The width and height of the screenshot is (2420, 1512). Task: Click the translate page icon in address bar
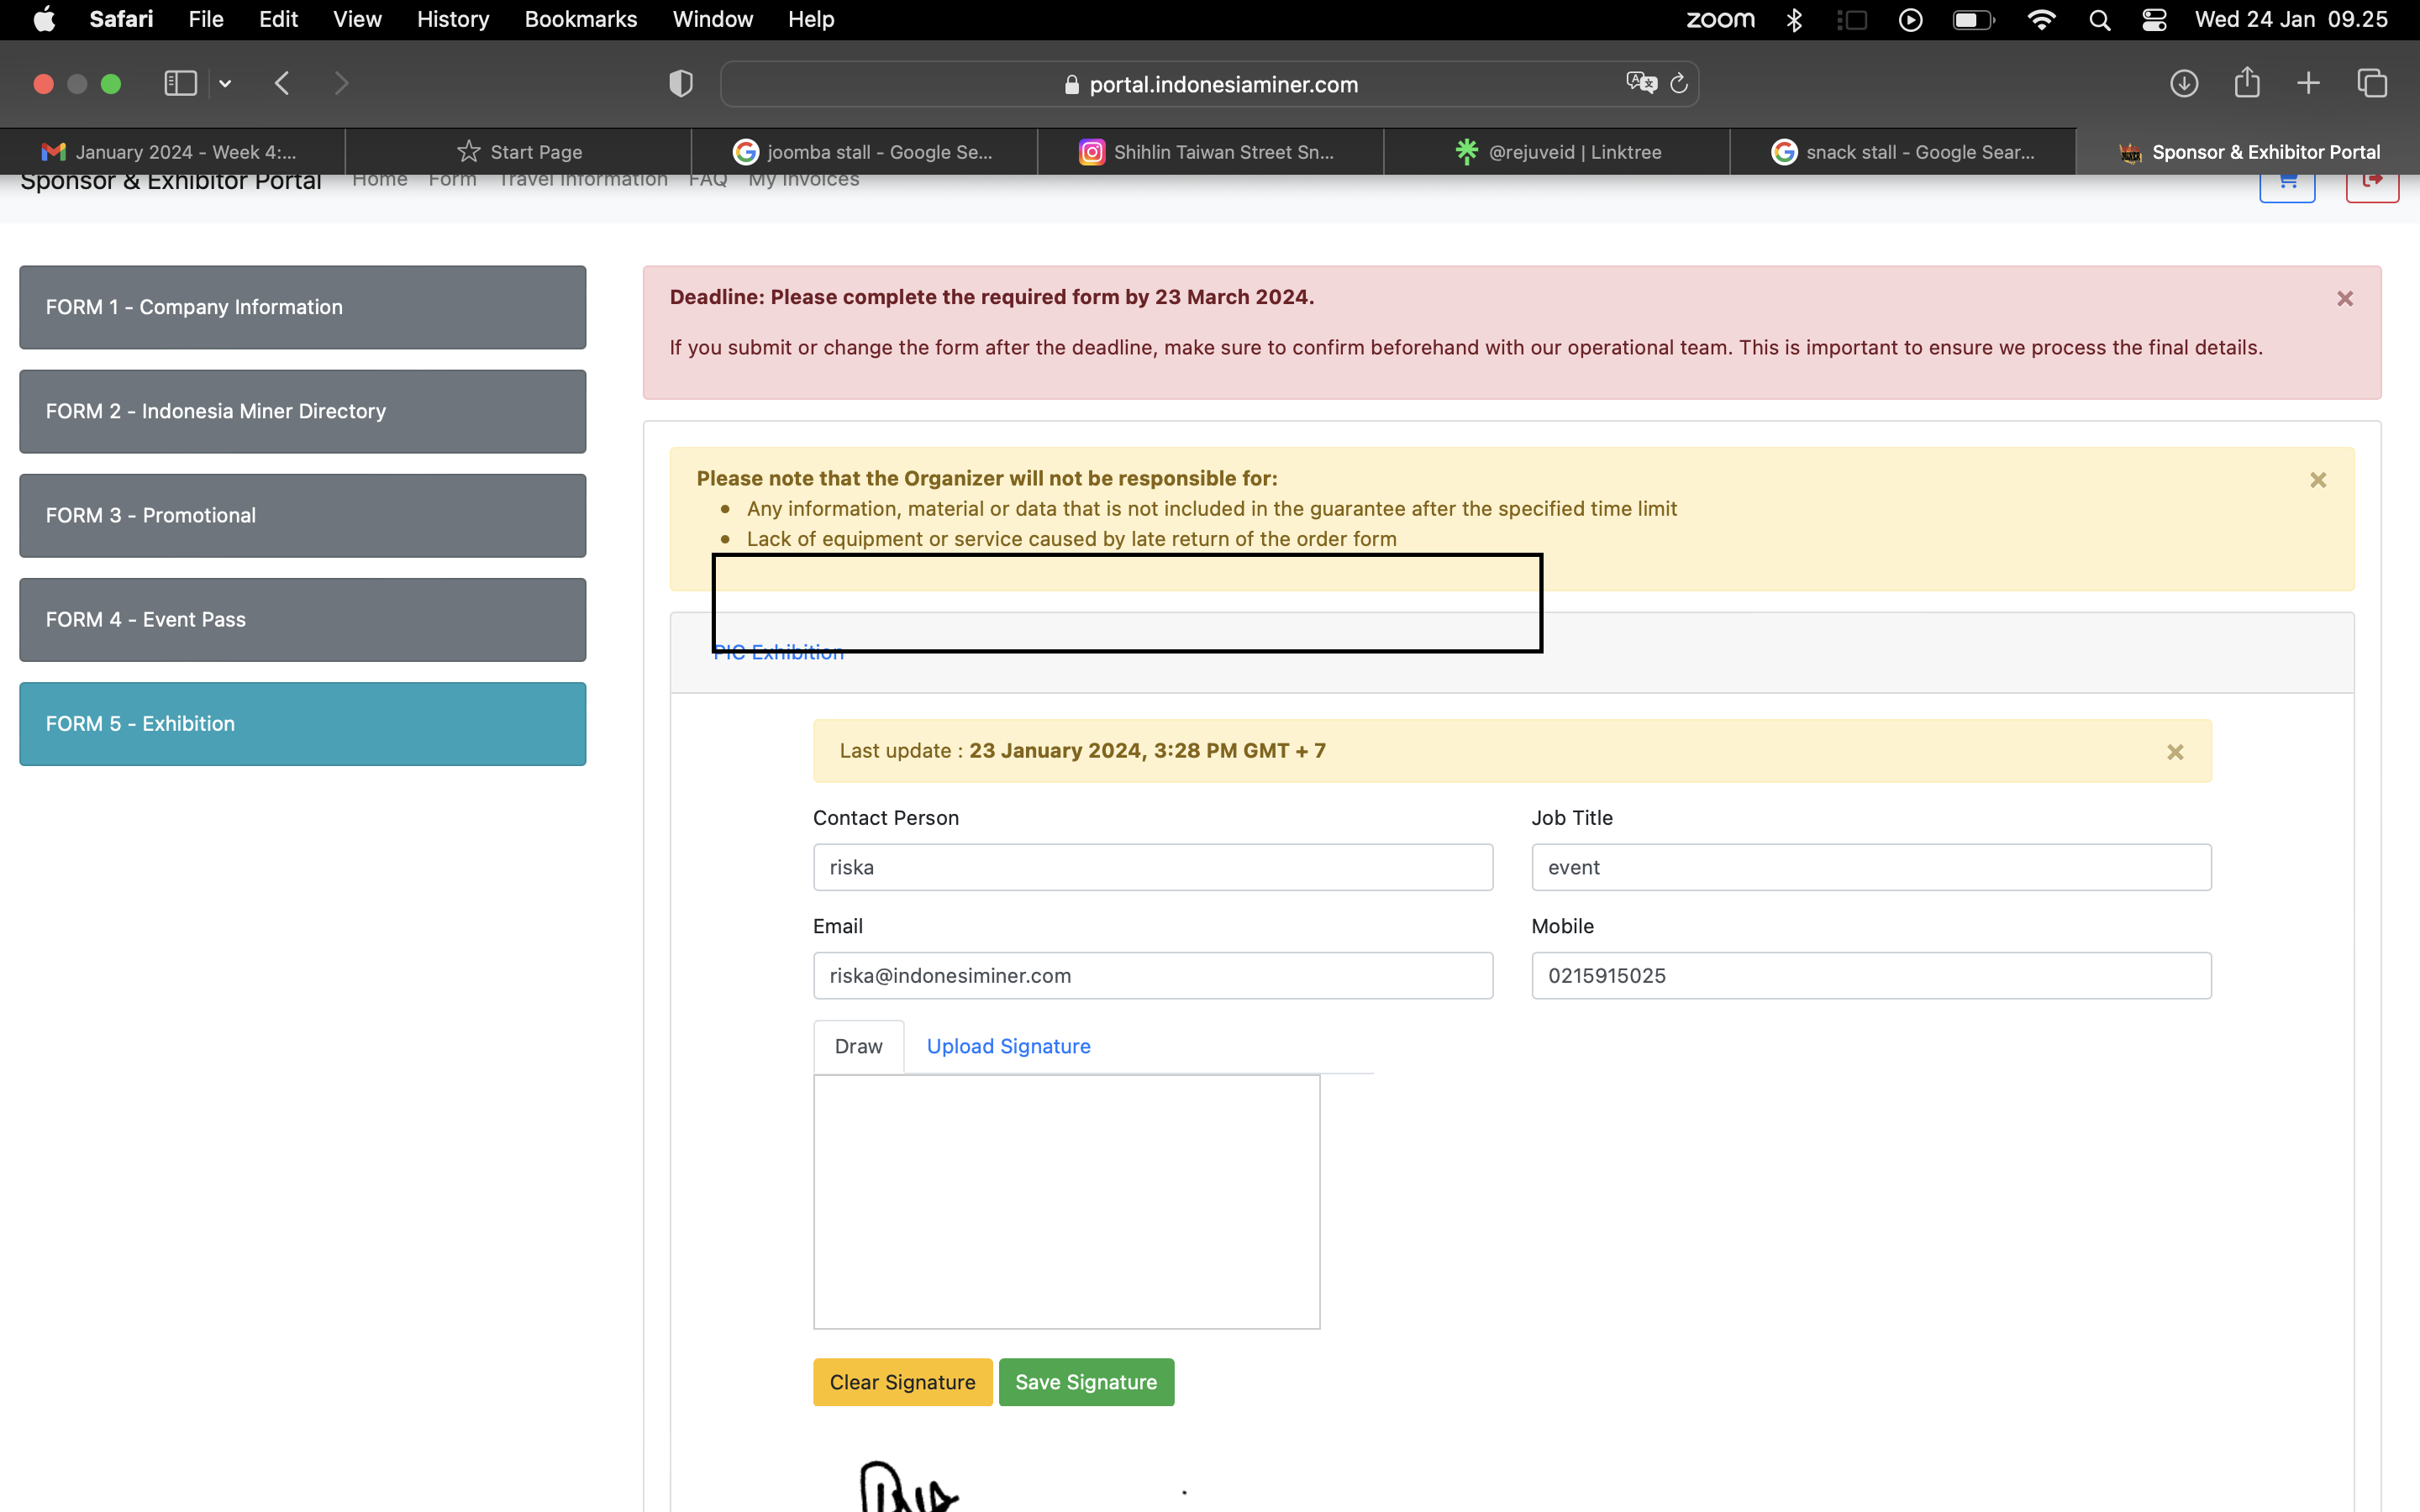(1641, 83)
